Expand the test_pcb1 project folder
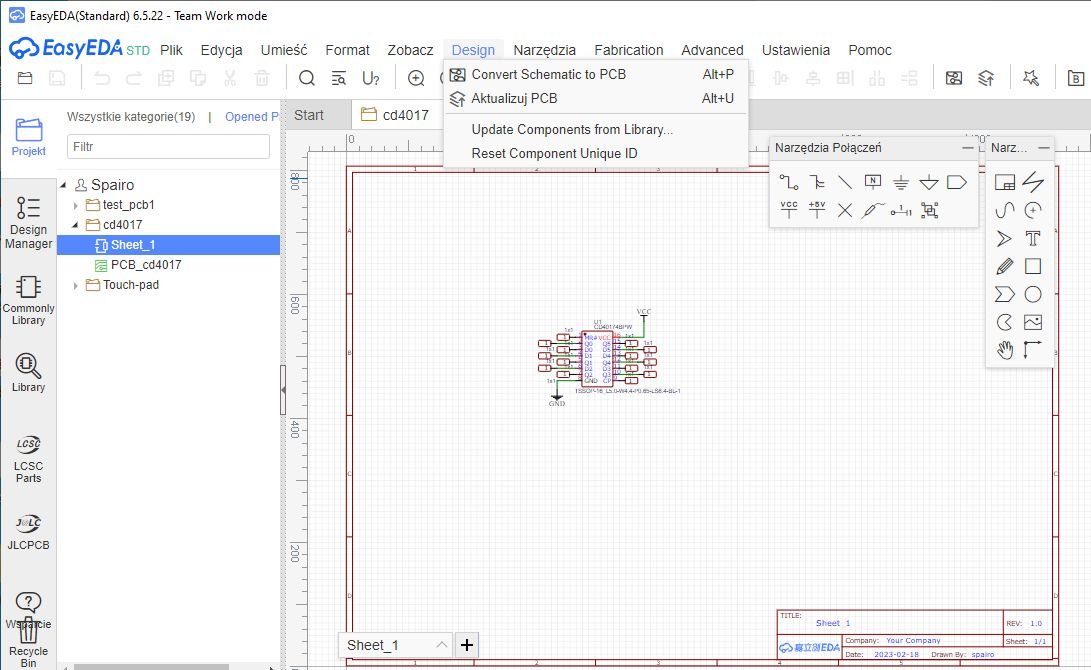This screenshot has width=1091, height=670. click(x=76, y=205)
